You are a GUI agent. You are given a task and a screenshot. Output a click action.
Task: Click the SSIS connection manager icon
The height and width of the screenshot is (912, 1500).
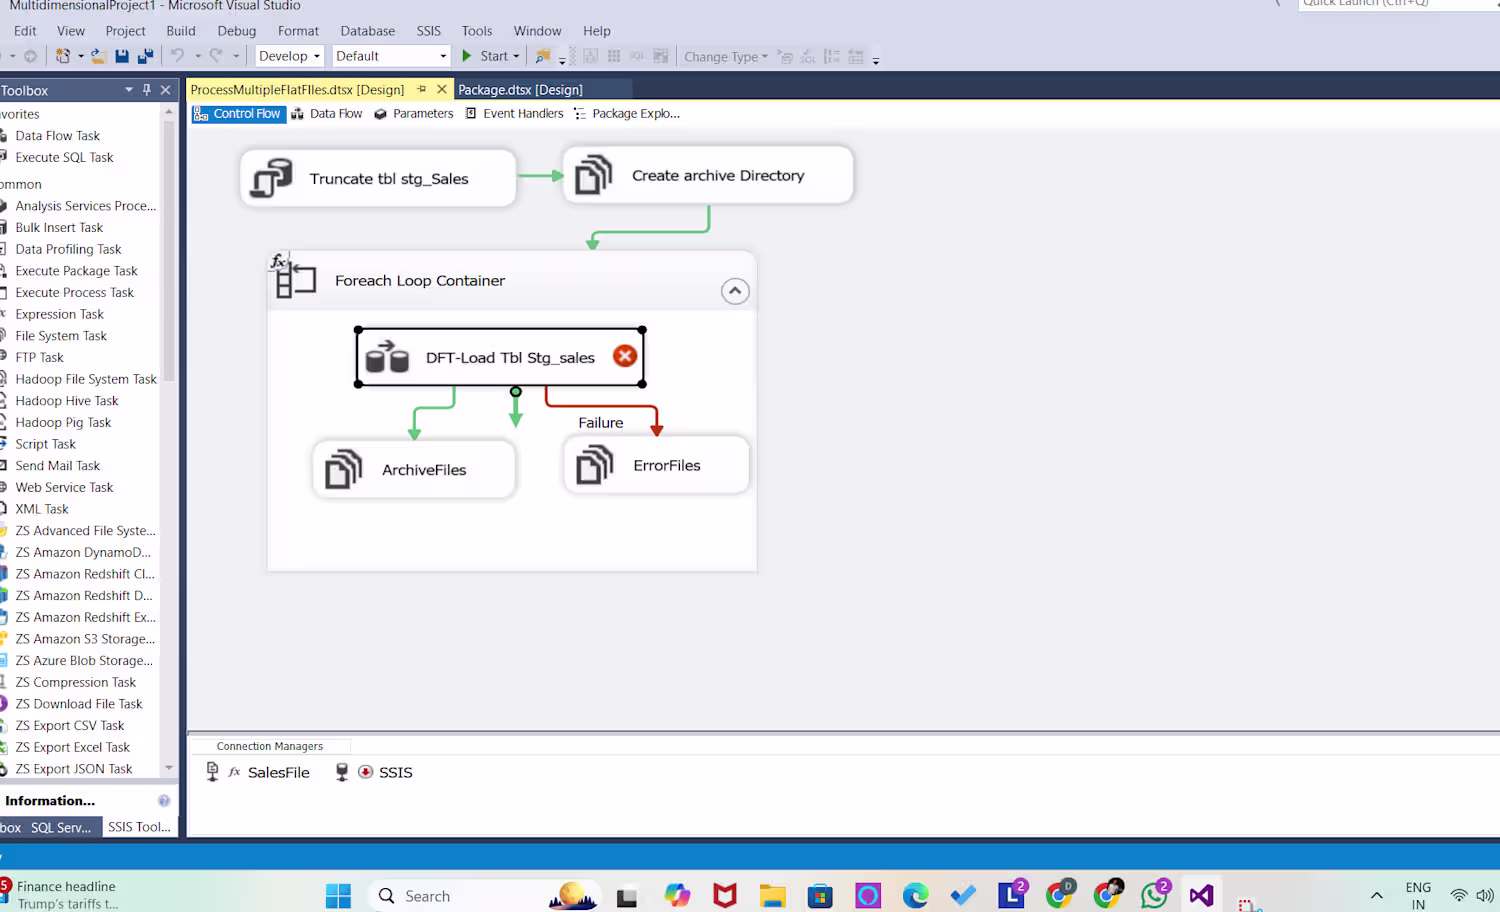(x=342, y=772)
